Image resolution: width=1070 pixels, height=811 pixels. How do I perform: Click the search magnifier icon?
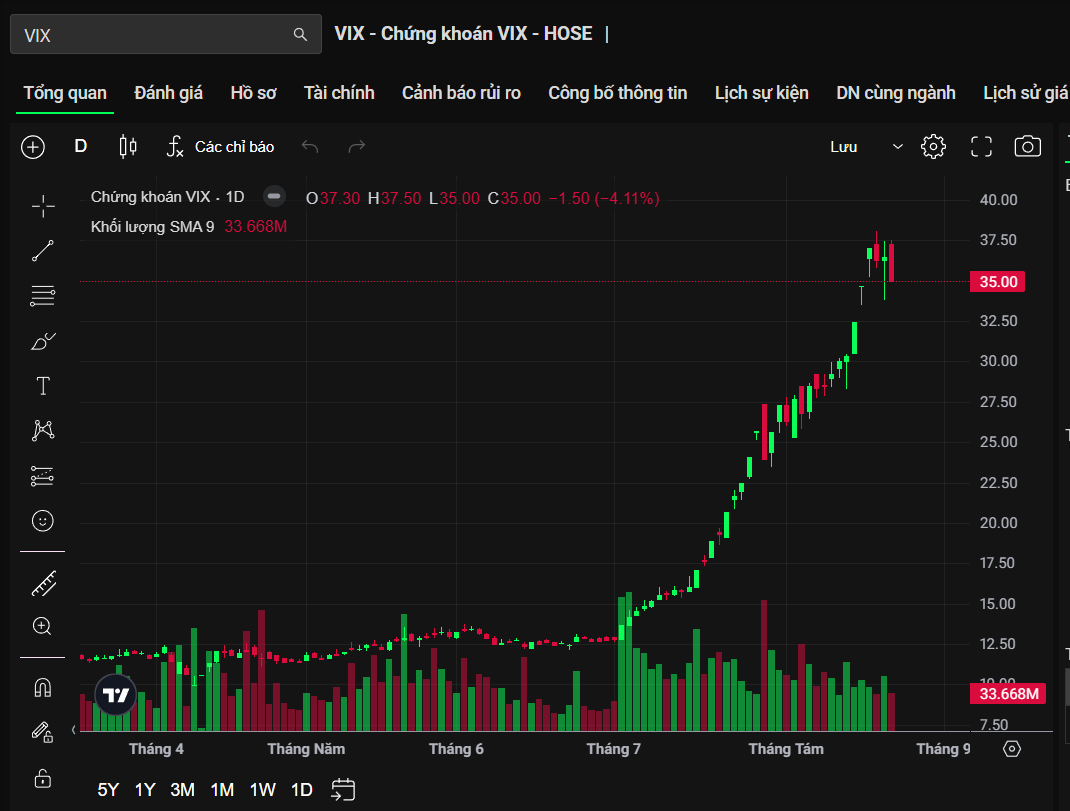[300, 34]
